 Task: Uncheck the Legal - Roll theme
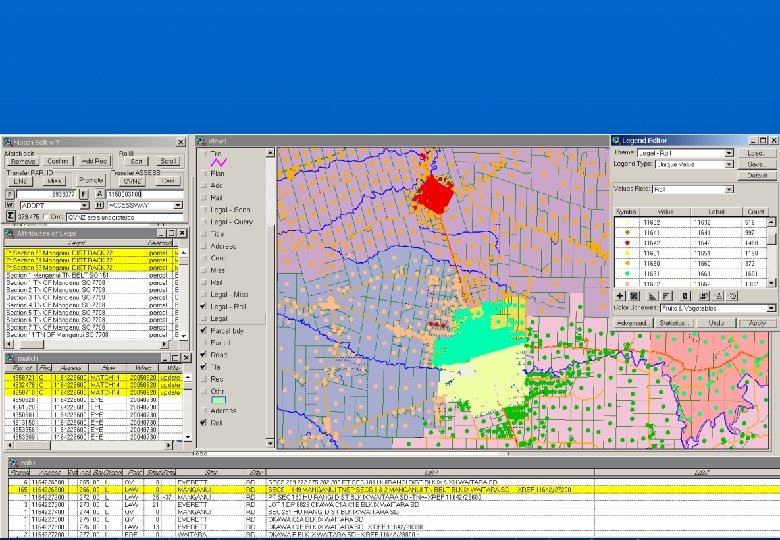[204, 306]
